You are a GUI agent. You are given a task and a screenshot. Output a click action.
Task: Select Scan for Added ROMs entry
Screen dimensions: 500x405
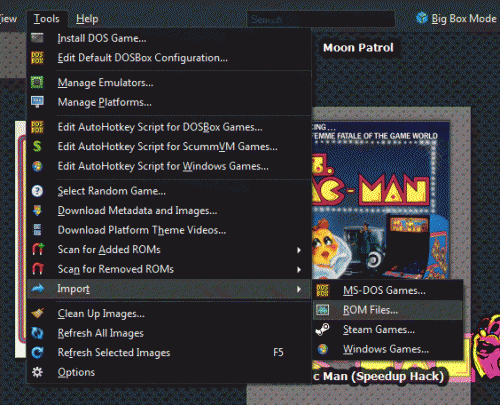coord(169,249)
